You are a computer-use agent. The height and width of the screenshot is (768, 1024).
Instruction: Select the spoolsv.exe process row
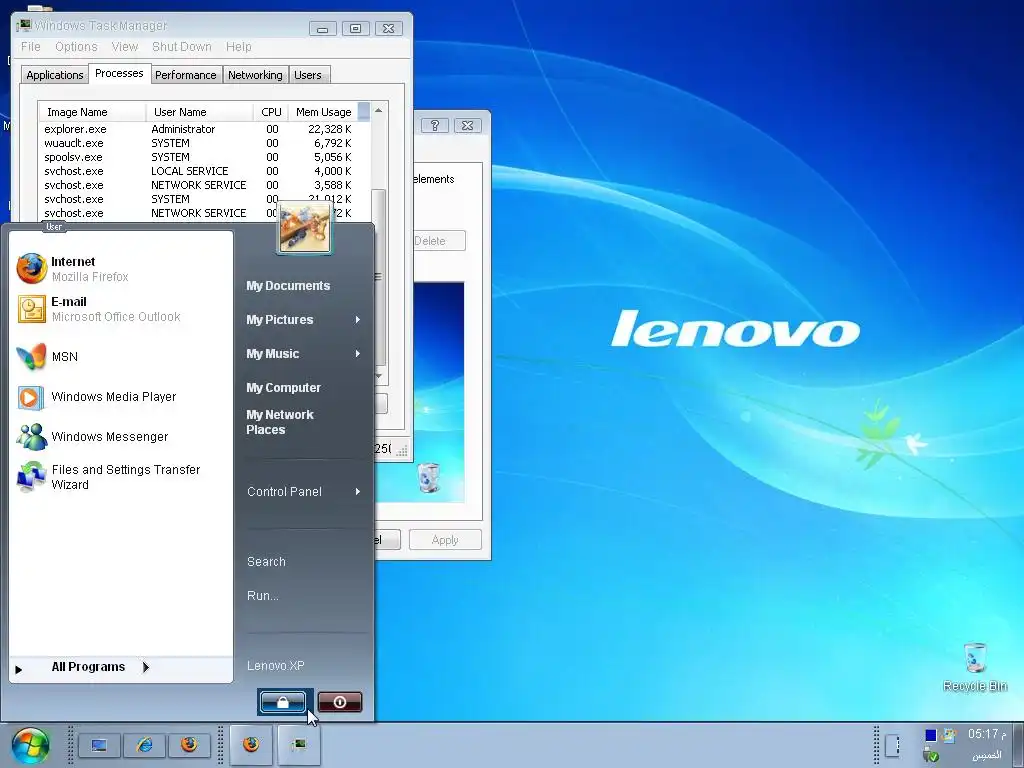(x=198, y=157)
